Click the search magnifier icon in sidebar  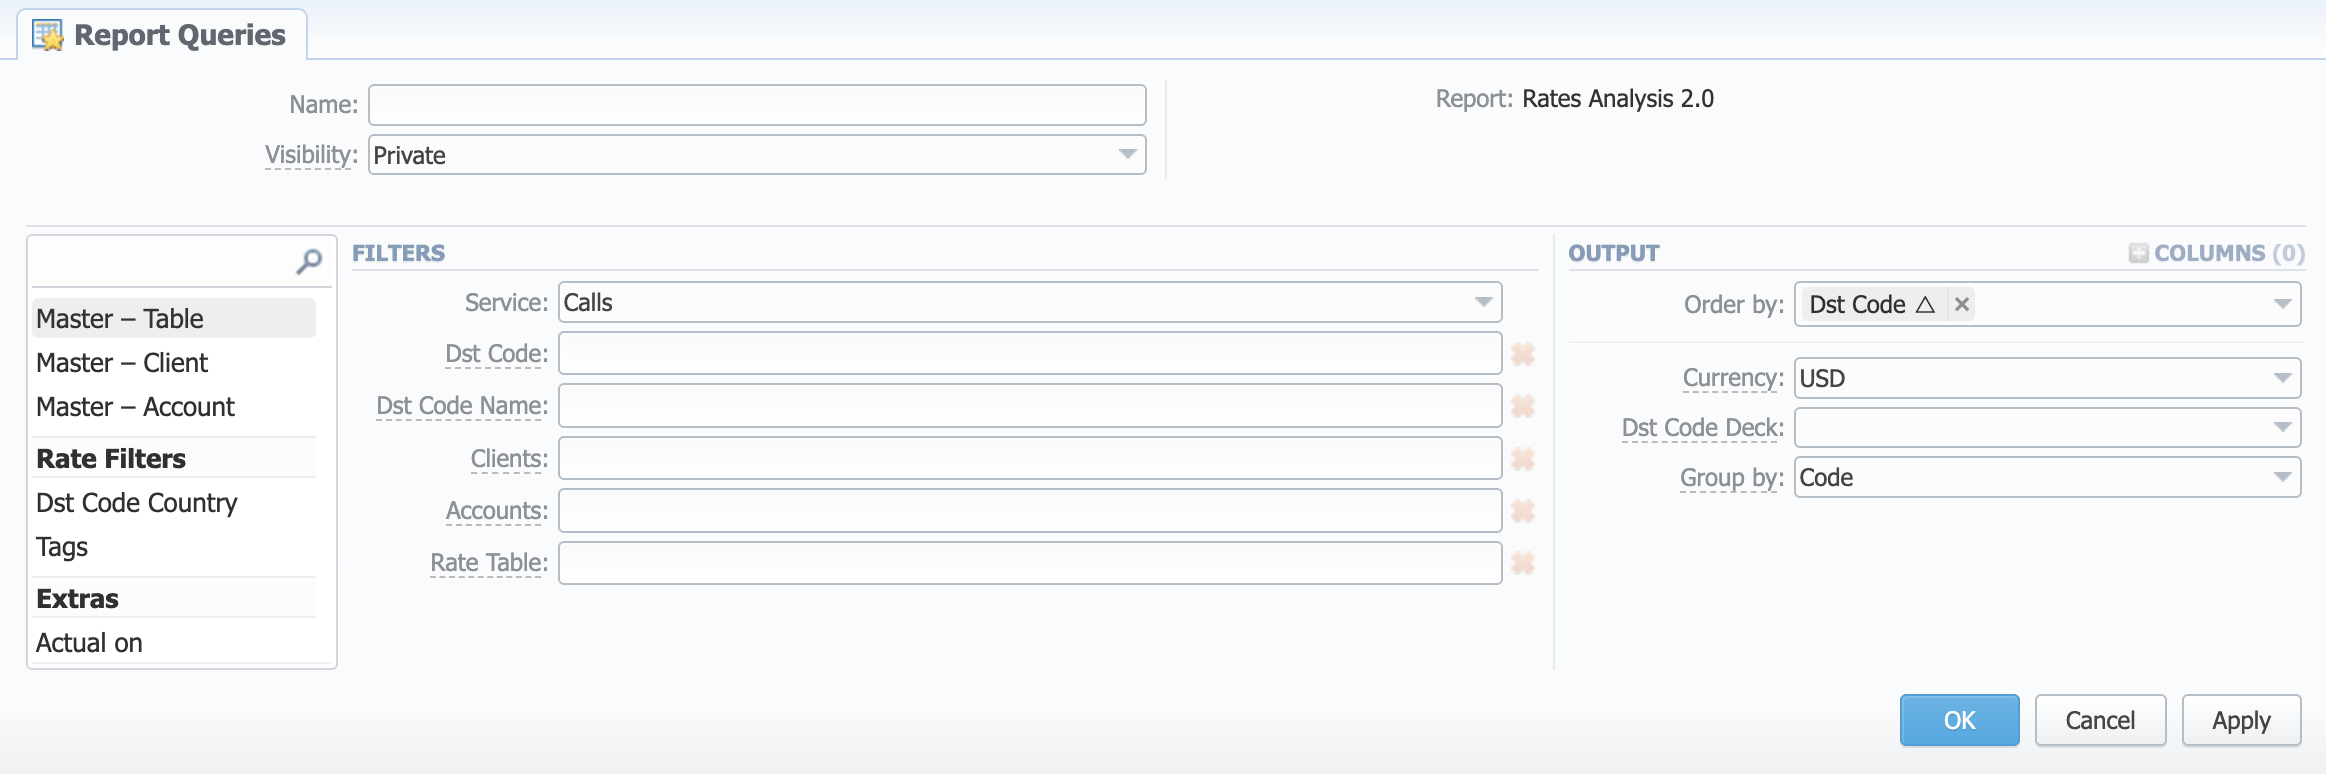click(x=309, y=262)
